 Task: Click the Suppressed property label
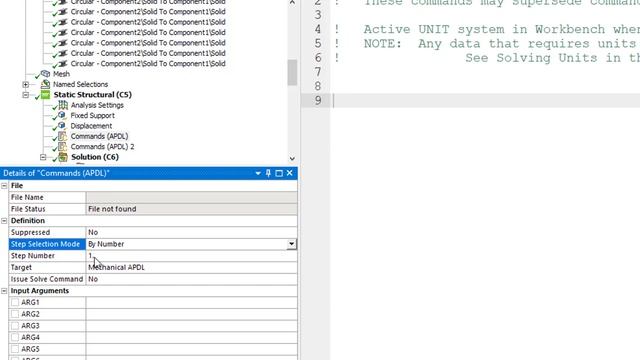coord(30,232)
